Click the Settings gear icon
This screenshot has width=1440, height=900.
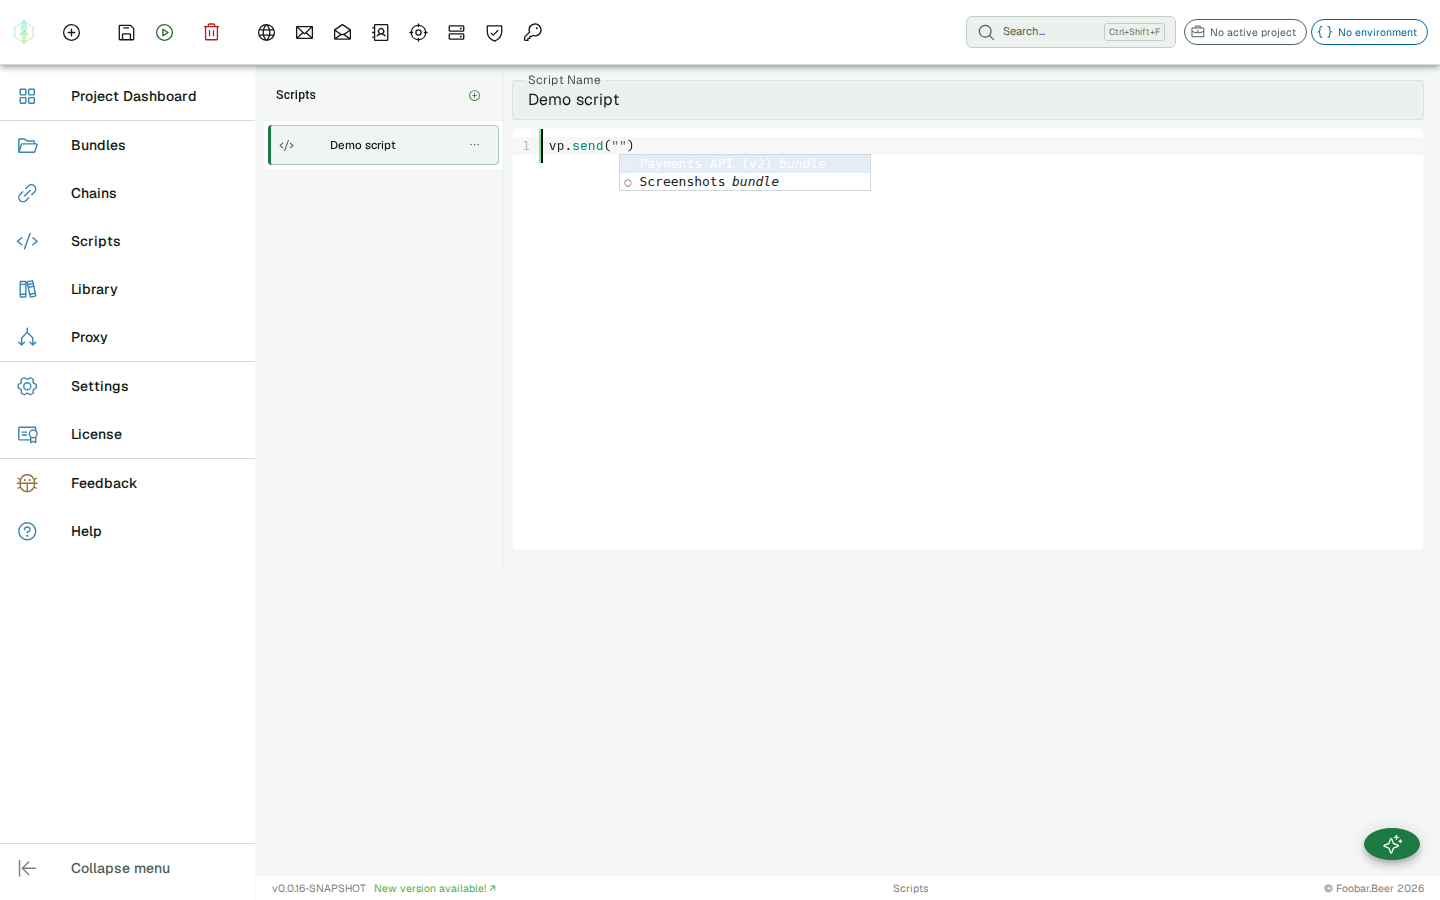27,386
